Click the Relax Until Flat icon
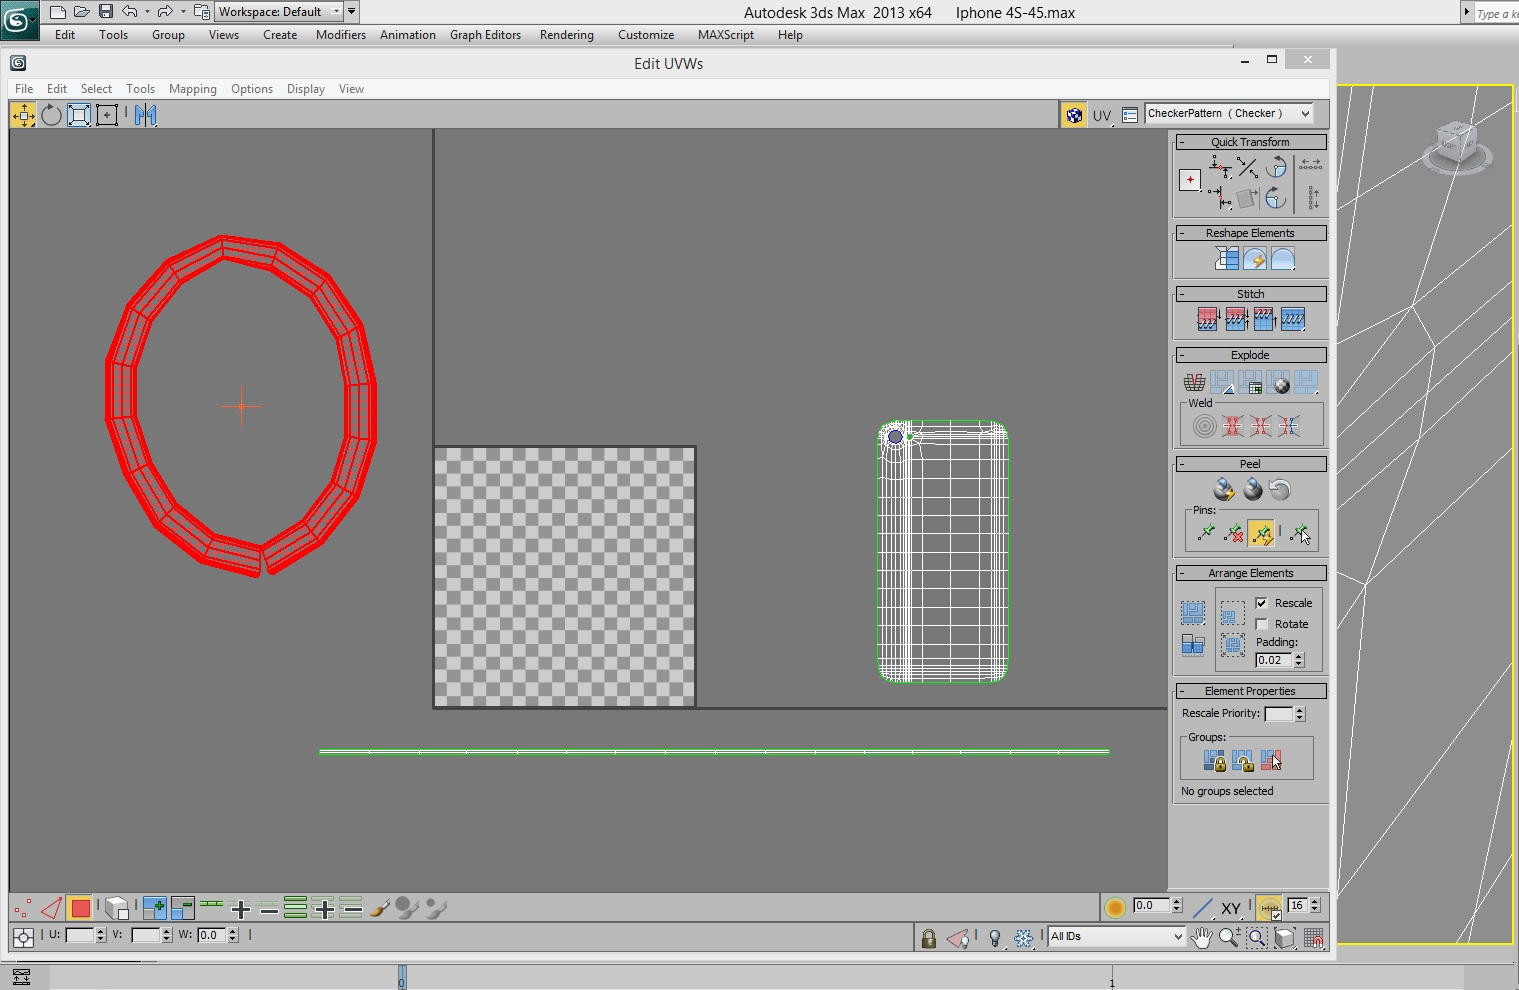This screenshot has width=1519, height=990. tap(1254, 259)
